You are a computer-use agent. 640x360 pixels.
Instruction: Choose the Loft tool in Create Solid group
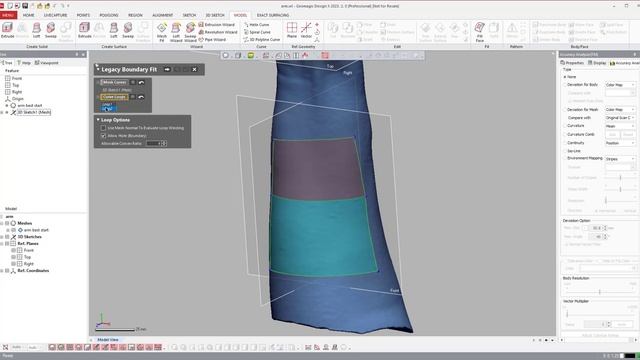click(36, 31)
